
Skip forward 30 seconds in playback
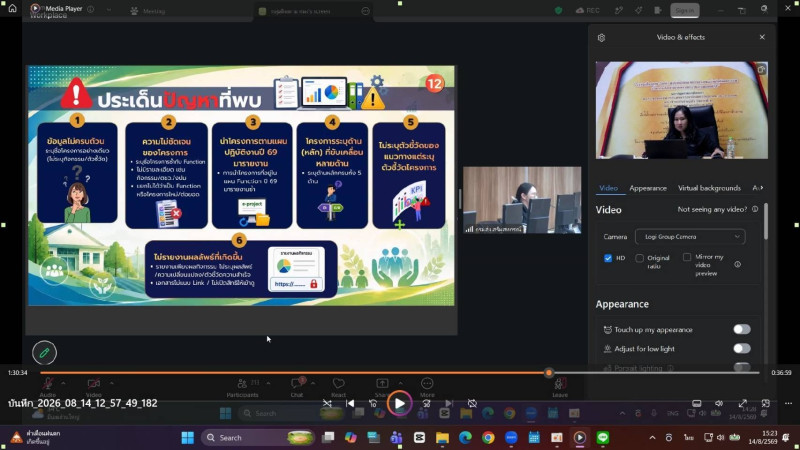tap(427, 404)
